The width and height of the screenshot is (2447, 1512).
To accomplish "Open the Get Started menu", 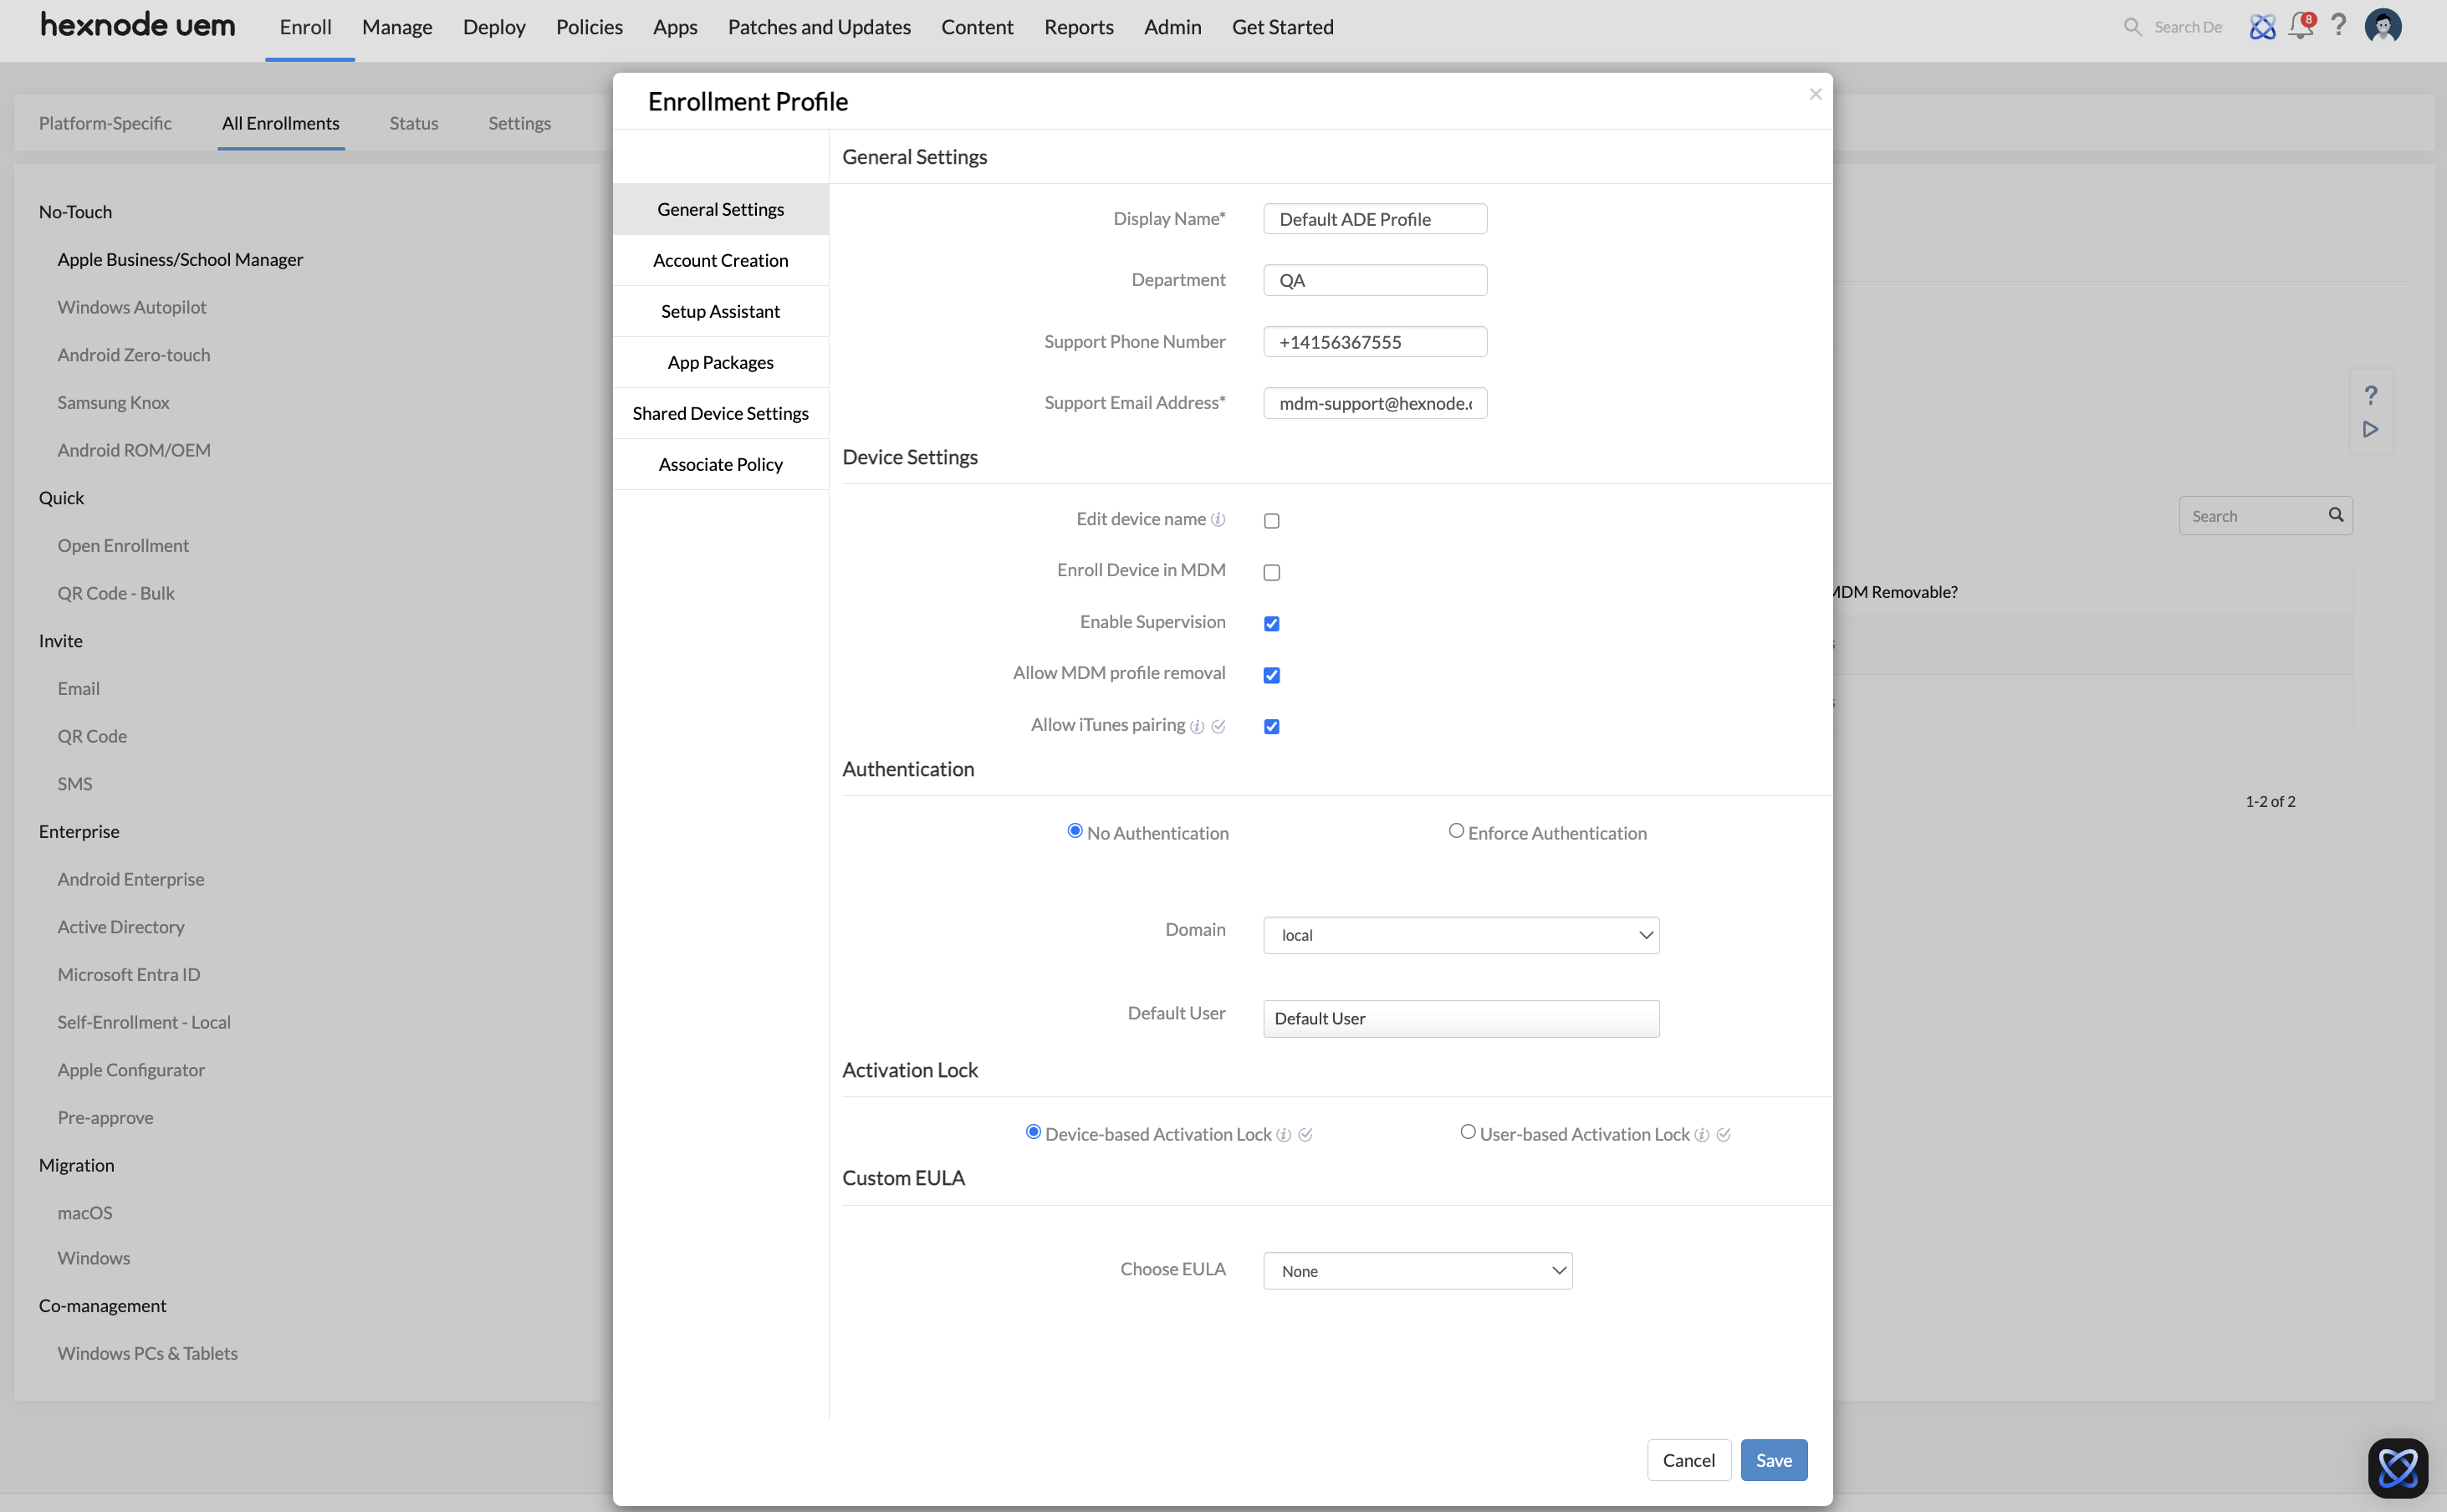I will coord(1282,27).
